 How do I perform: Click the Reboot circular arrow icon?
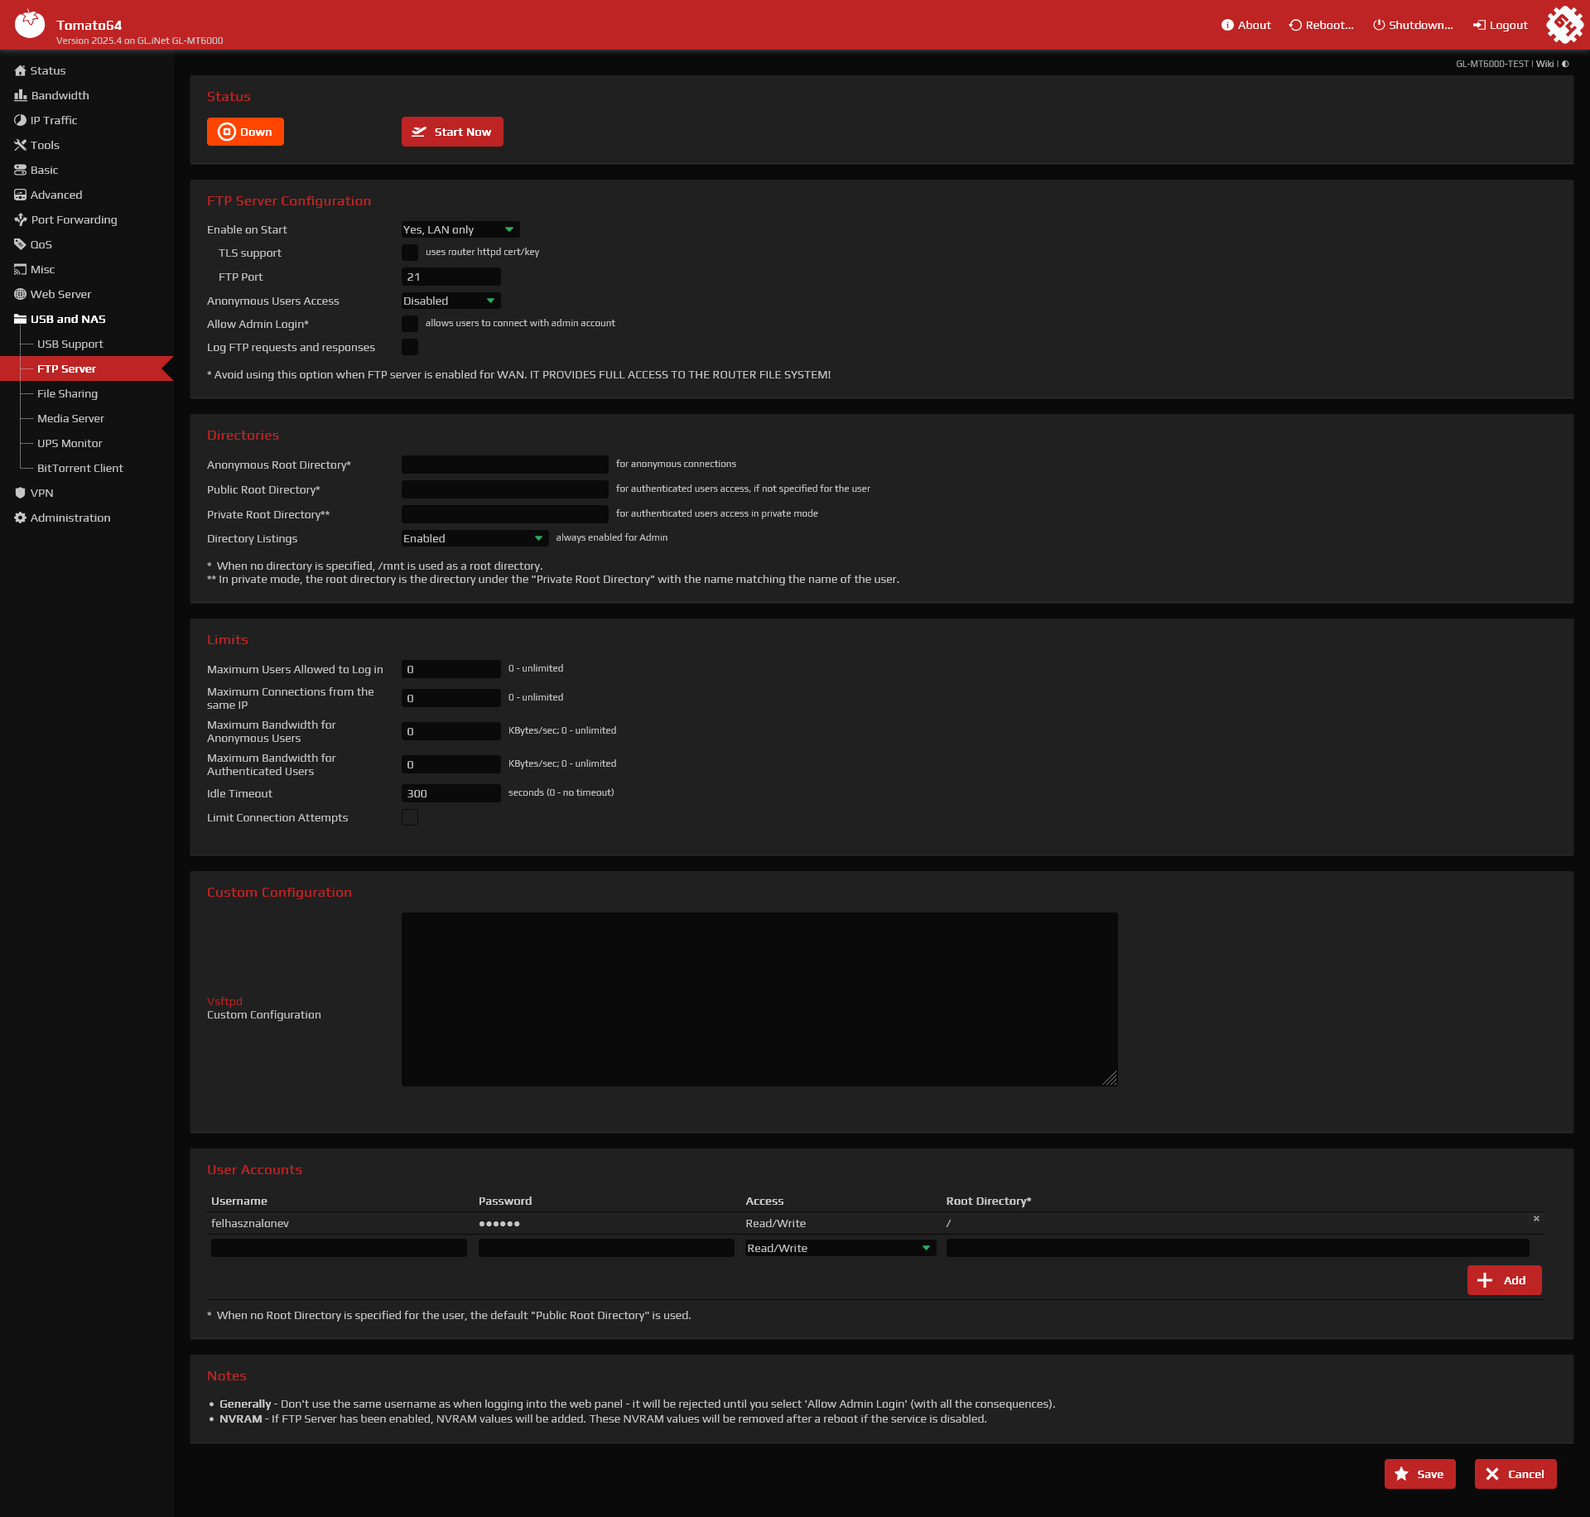pos(1295,25)
